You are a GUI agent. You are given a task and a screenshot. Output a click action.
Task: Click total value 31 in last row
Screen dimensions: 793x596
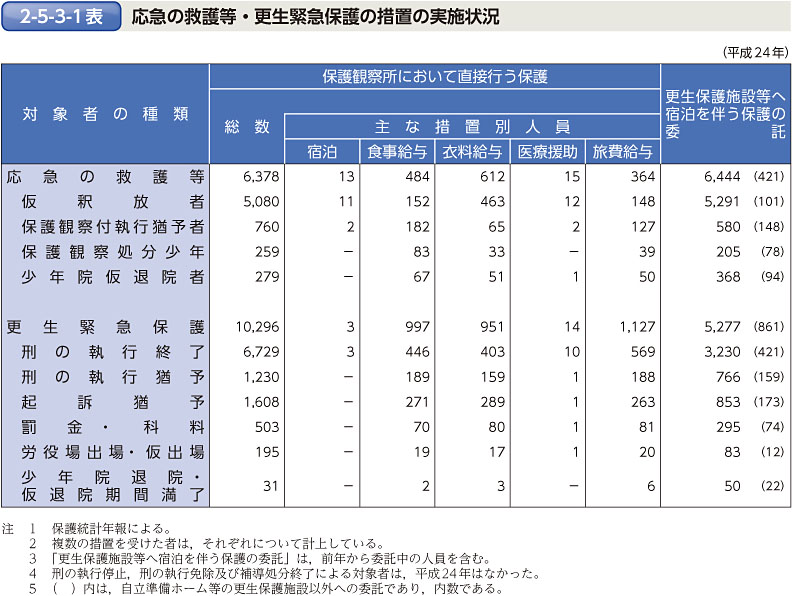pos(271,486)
